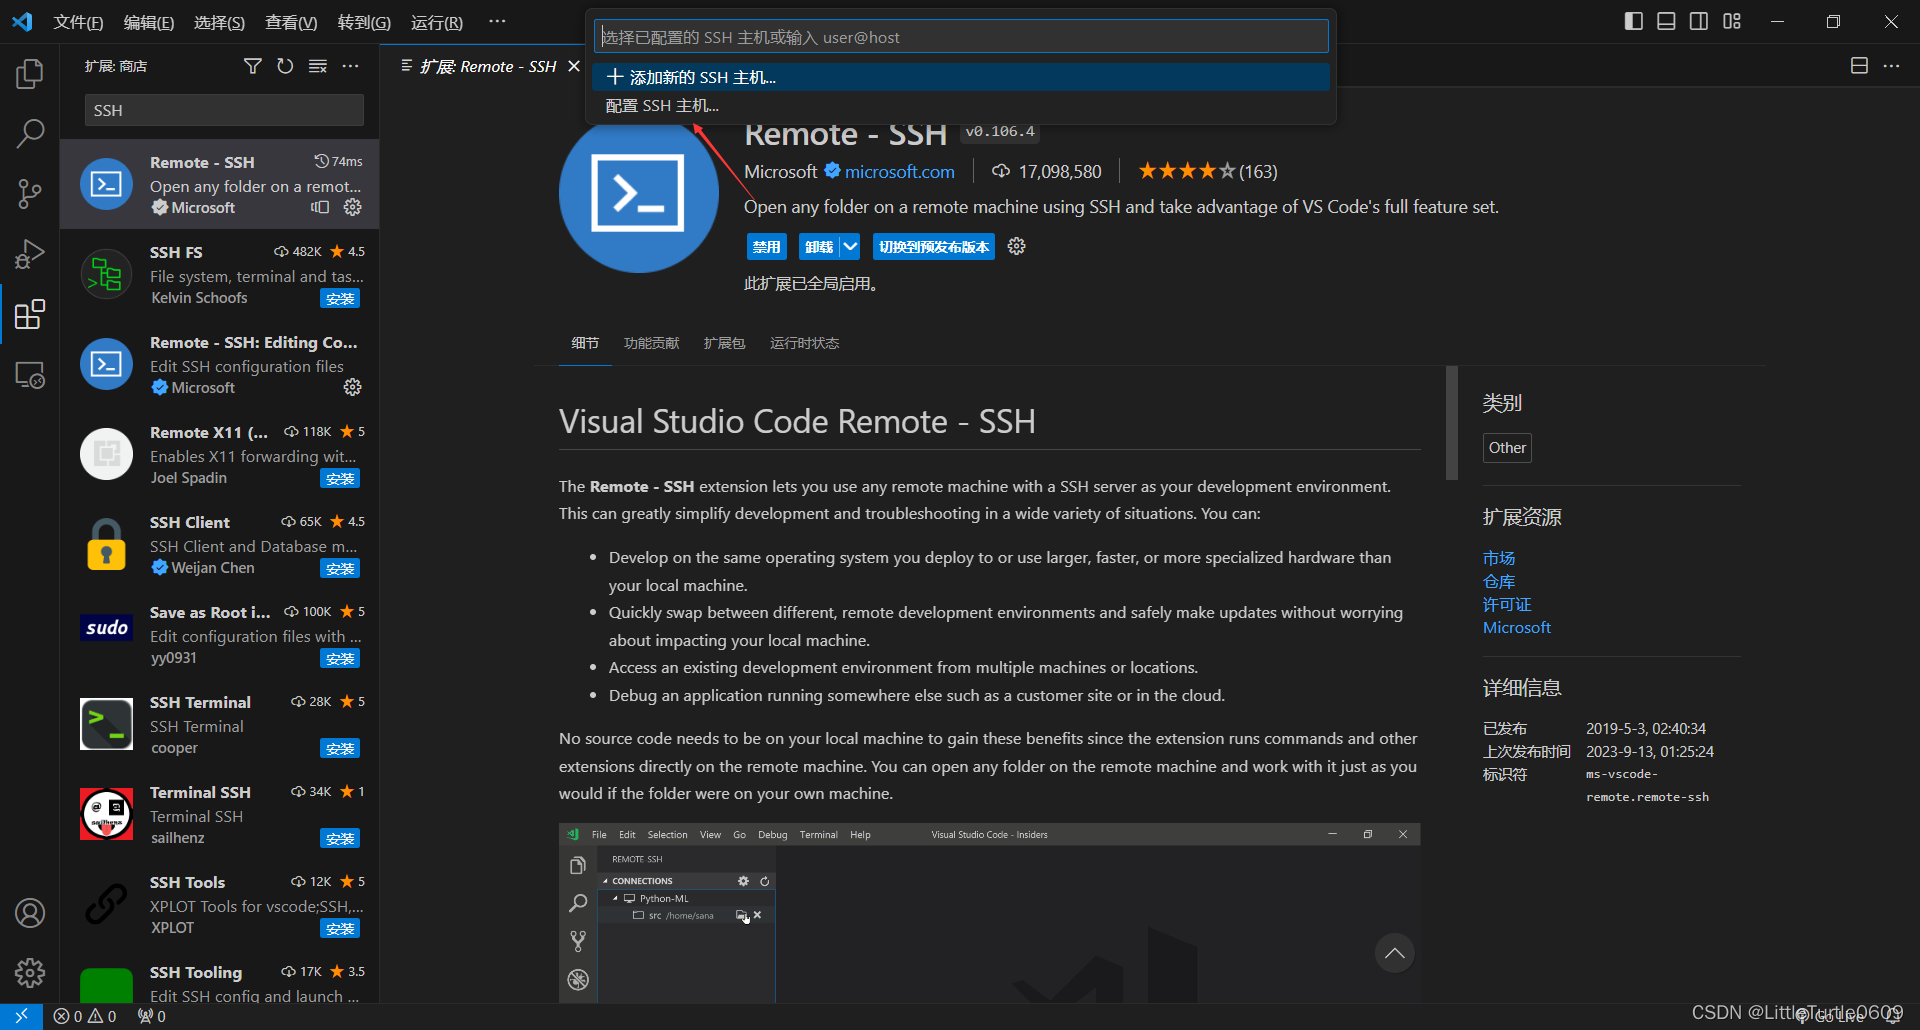The height and width of the screenshot is (1030, 1920).
Task: Install the SSH Terminal extension
Action: (340, 748)
